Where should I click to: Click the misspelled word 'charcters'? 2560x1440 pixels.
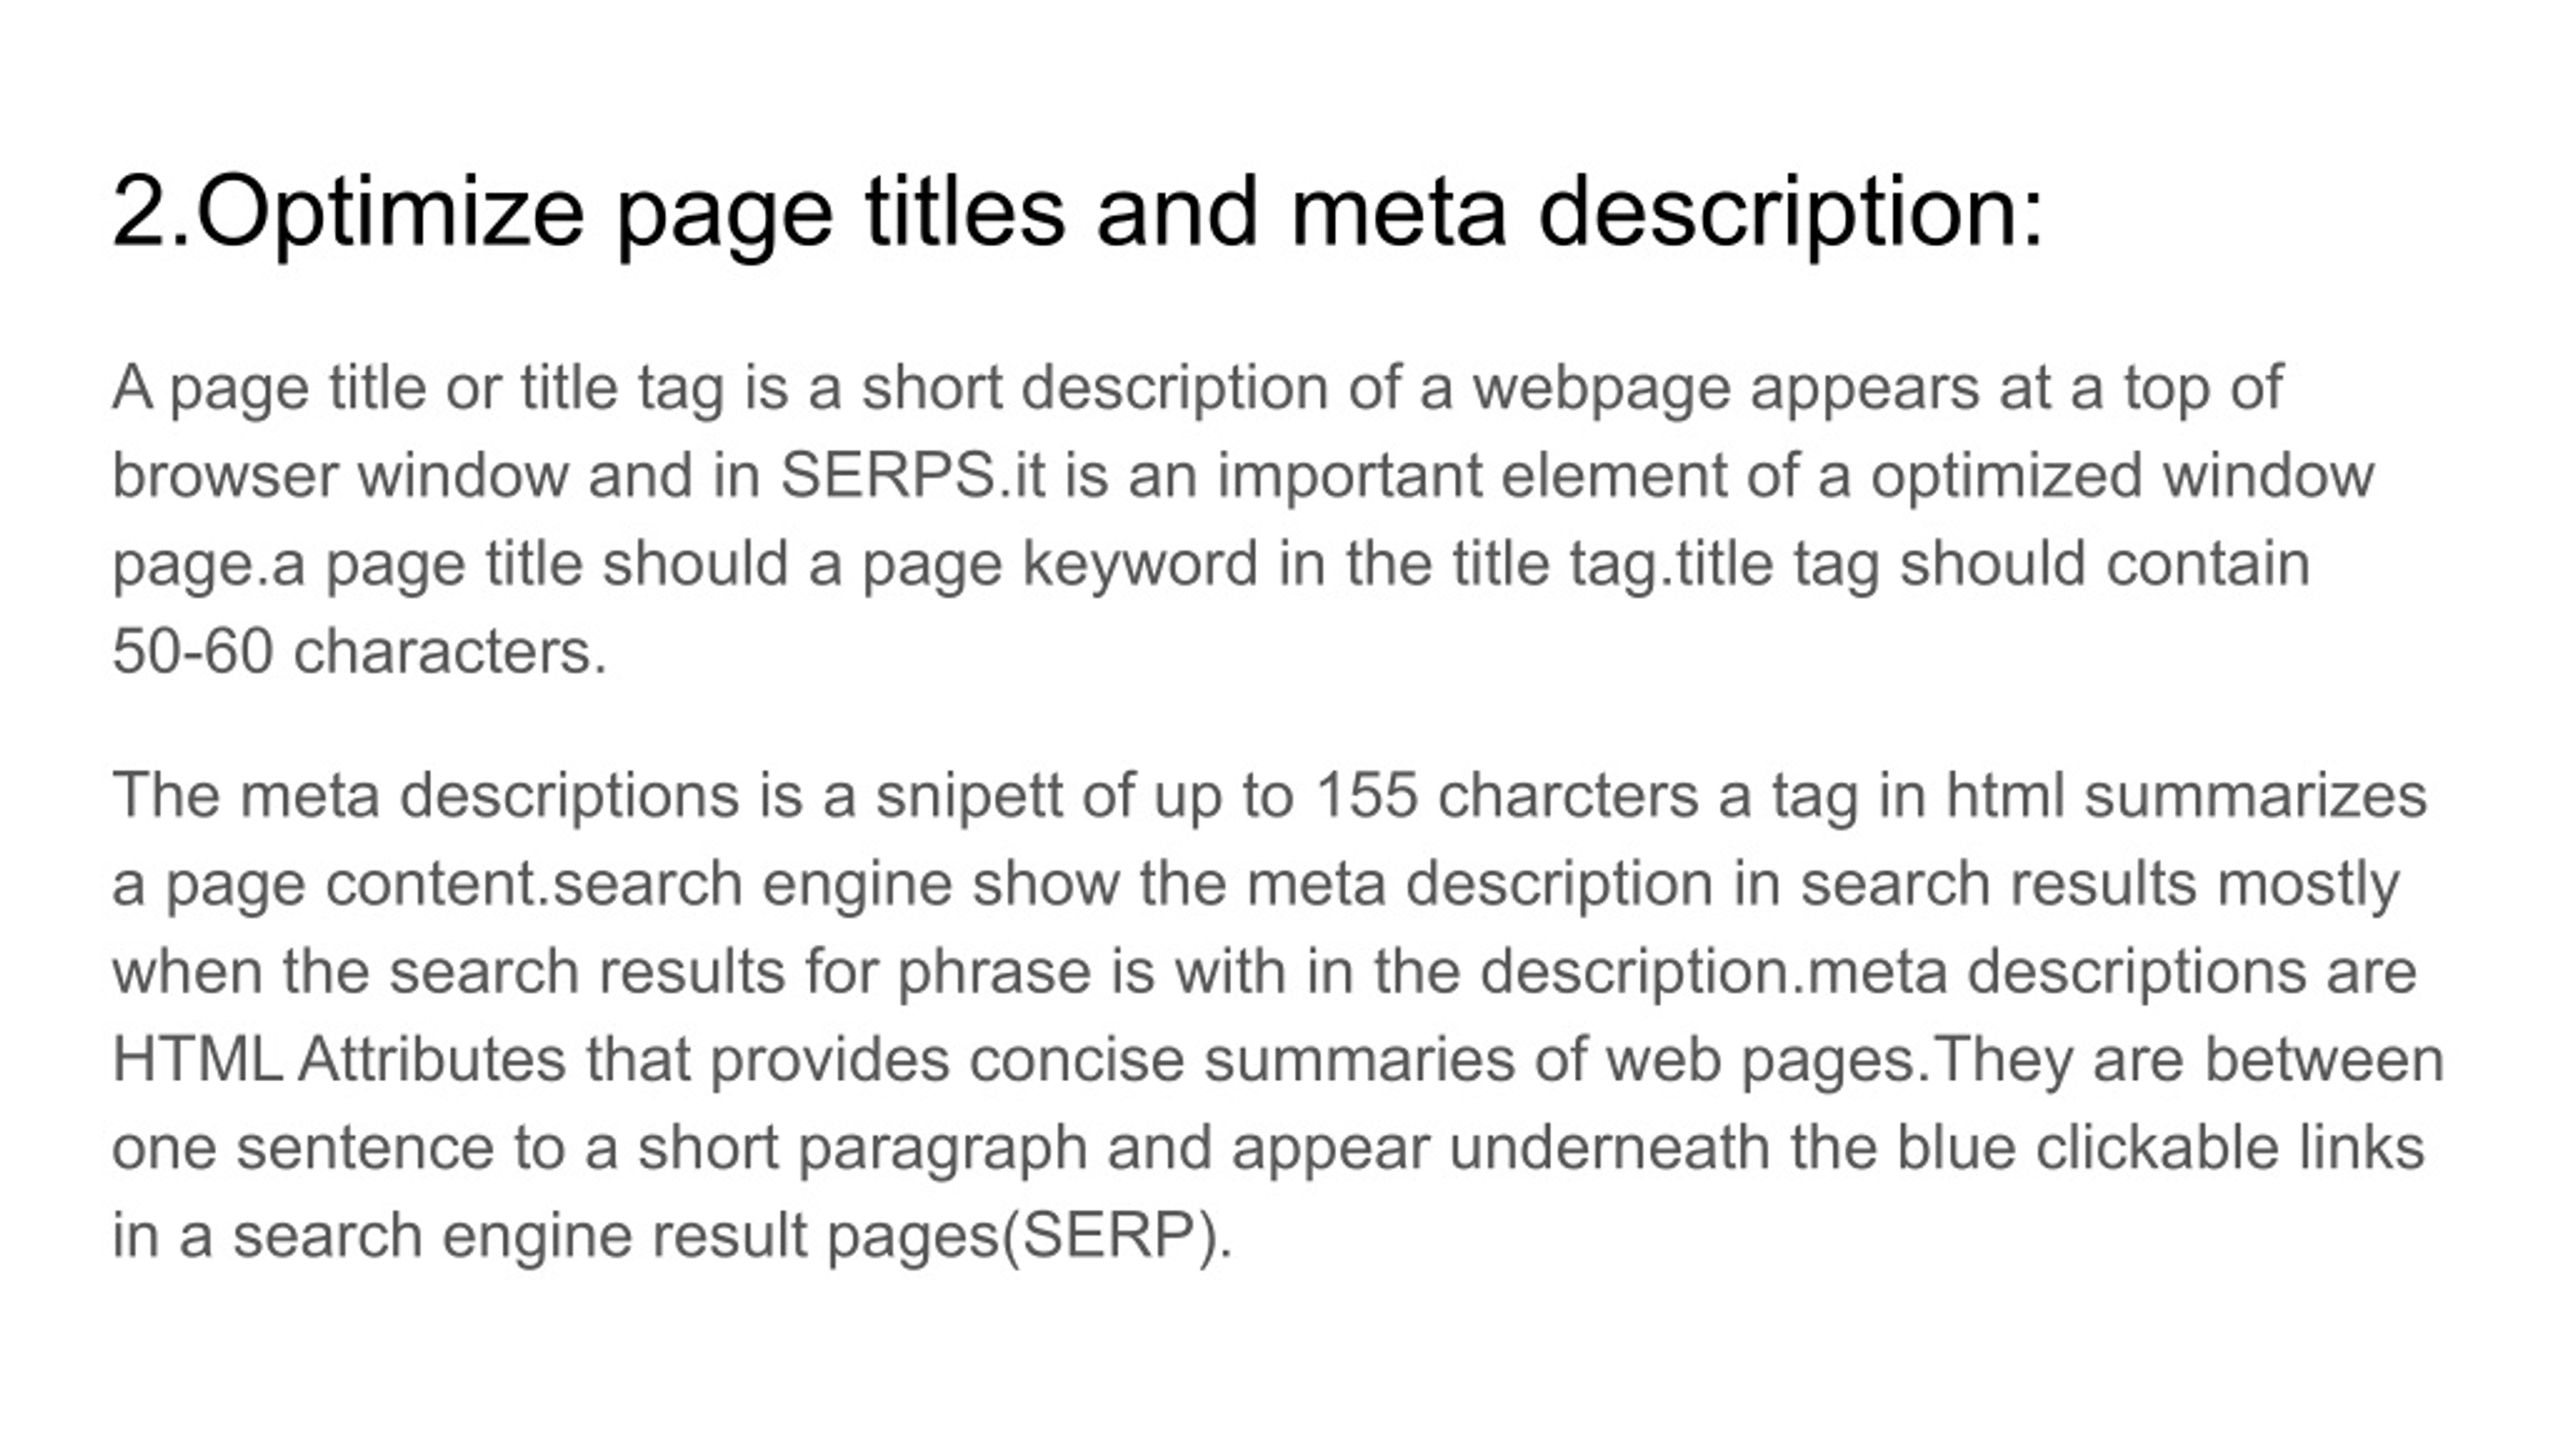tap(1568, 796)
